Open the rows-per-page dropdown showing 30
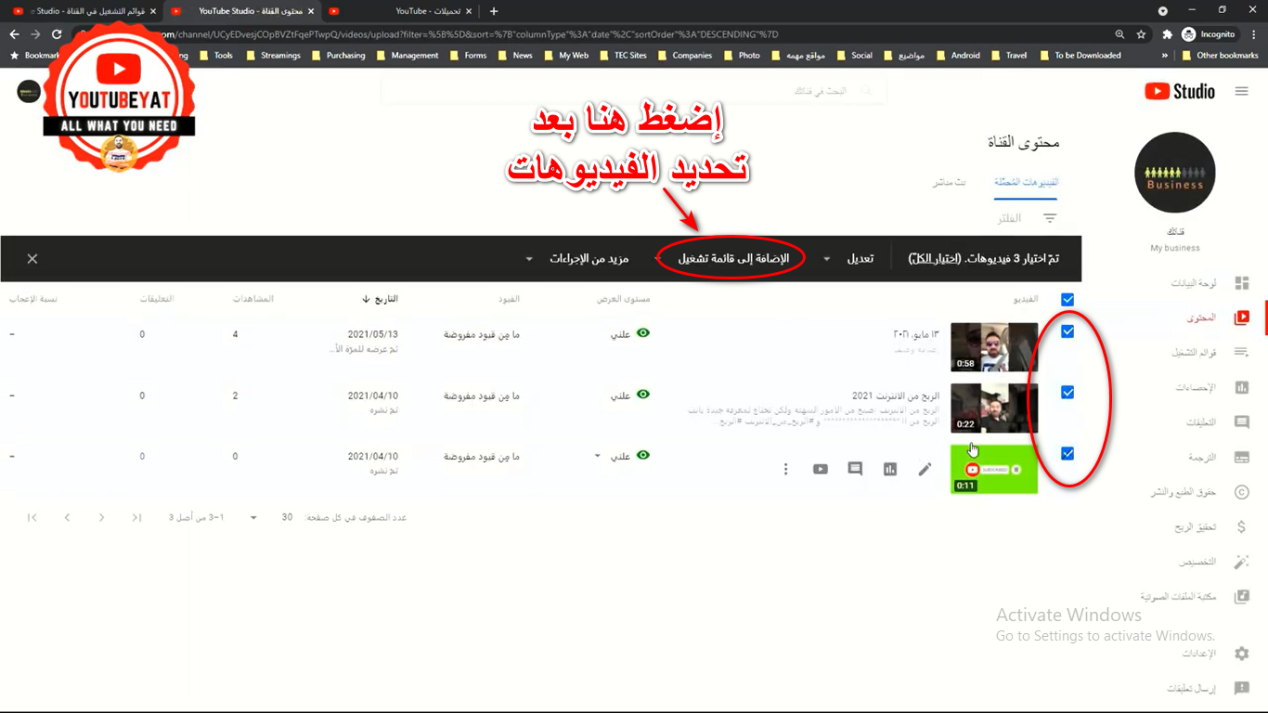The height and width of the screenshot is (713, 1268). [253, 518]
